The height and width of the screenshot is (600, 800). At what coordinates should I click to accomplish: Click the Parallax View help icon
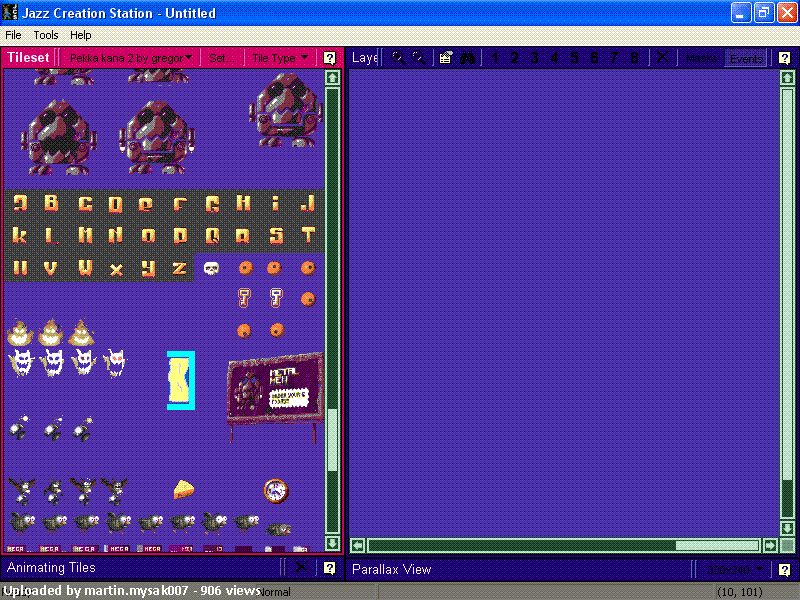click(x=785, y=569)
